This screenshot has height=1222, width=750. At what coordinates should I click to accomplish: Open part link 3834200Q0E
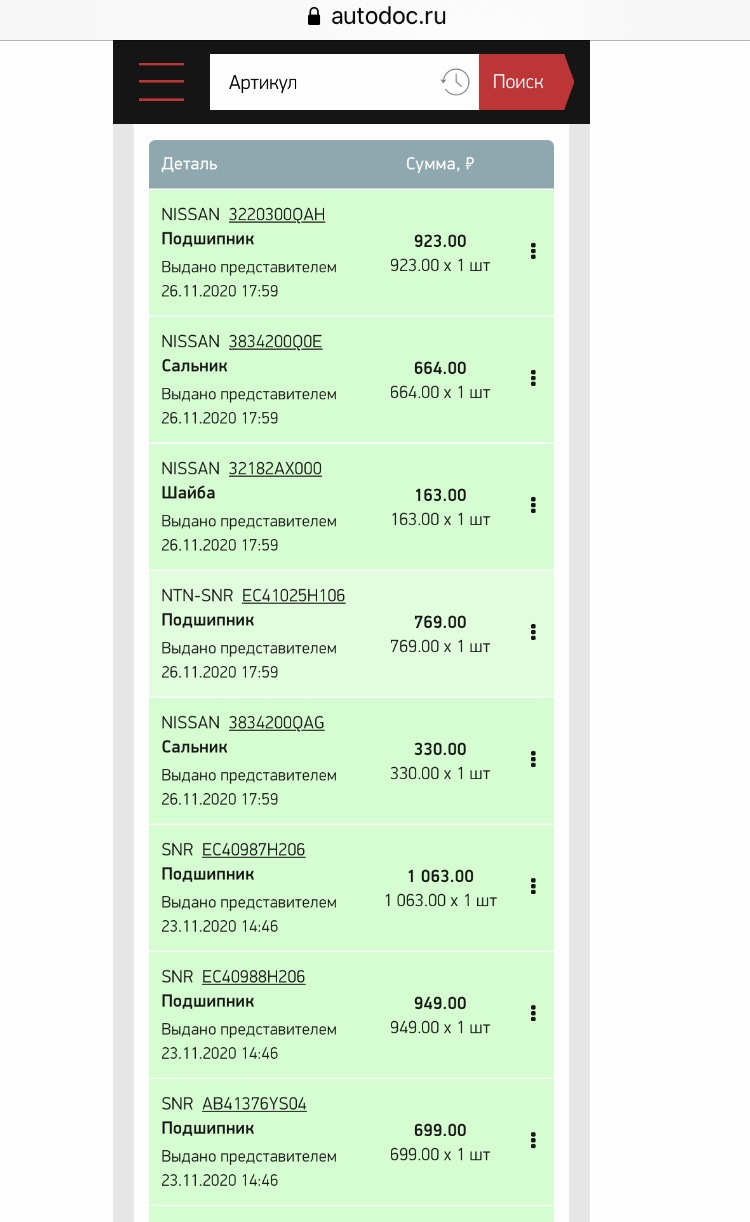point(275,342)
